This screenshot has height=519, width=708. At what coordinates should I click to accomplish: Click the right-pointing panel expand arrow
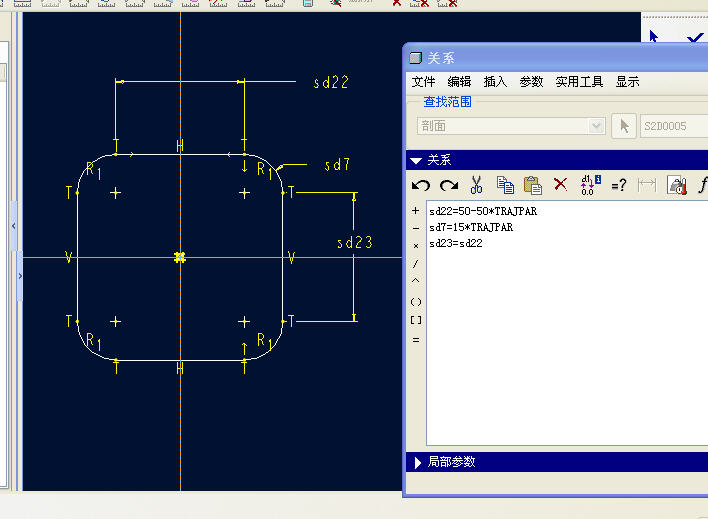pyautogui.click(x=20, y=276)
